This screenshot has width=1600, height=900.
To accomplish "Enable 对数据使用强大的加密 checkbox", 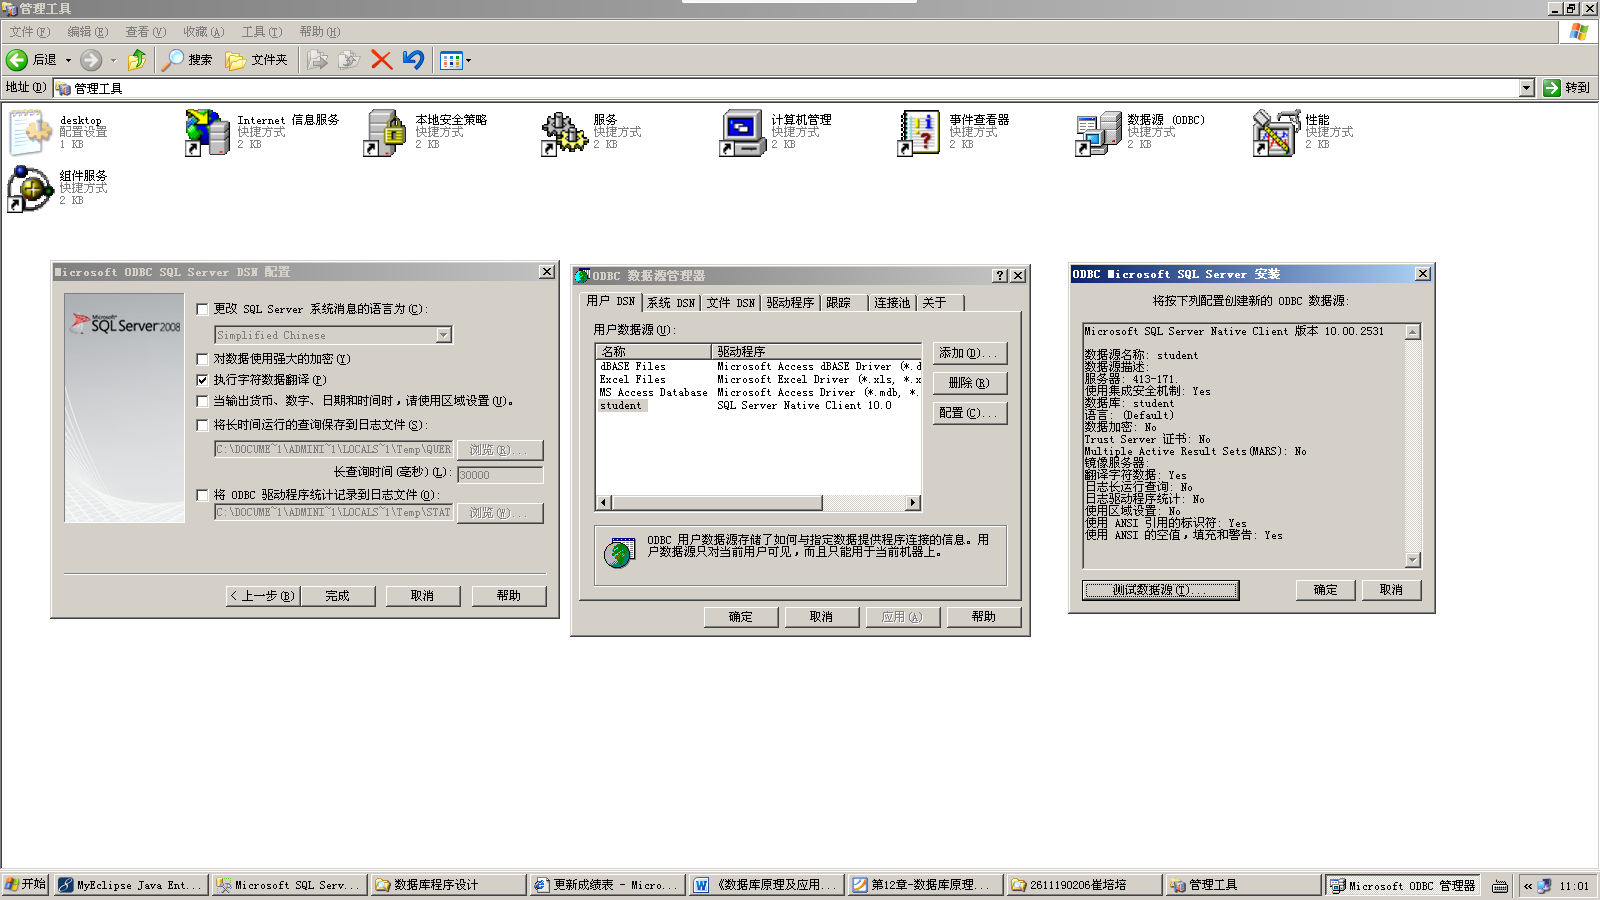I will 203,359.
